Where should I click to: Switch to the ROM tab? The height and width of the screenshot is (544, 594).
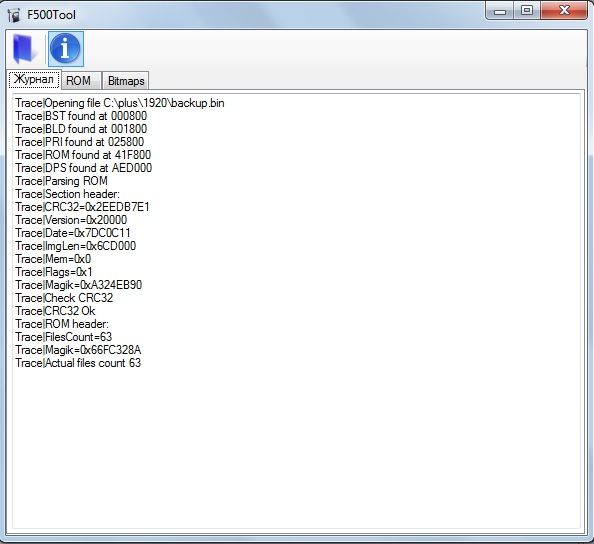point(78,81)
